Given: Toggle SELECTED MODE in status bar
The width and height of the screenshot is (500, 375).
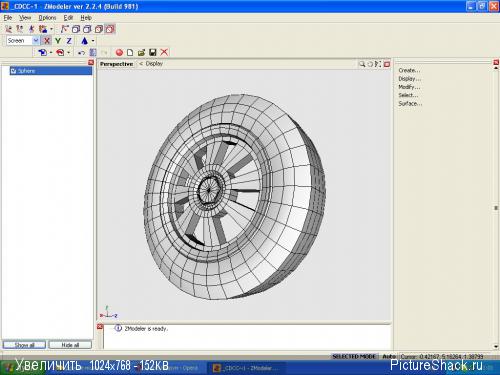Looking at the screenshot, I should tap(354, 356).
